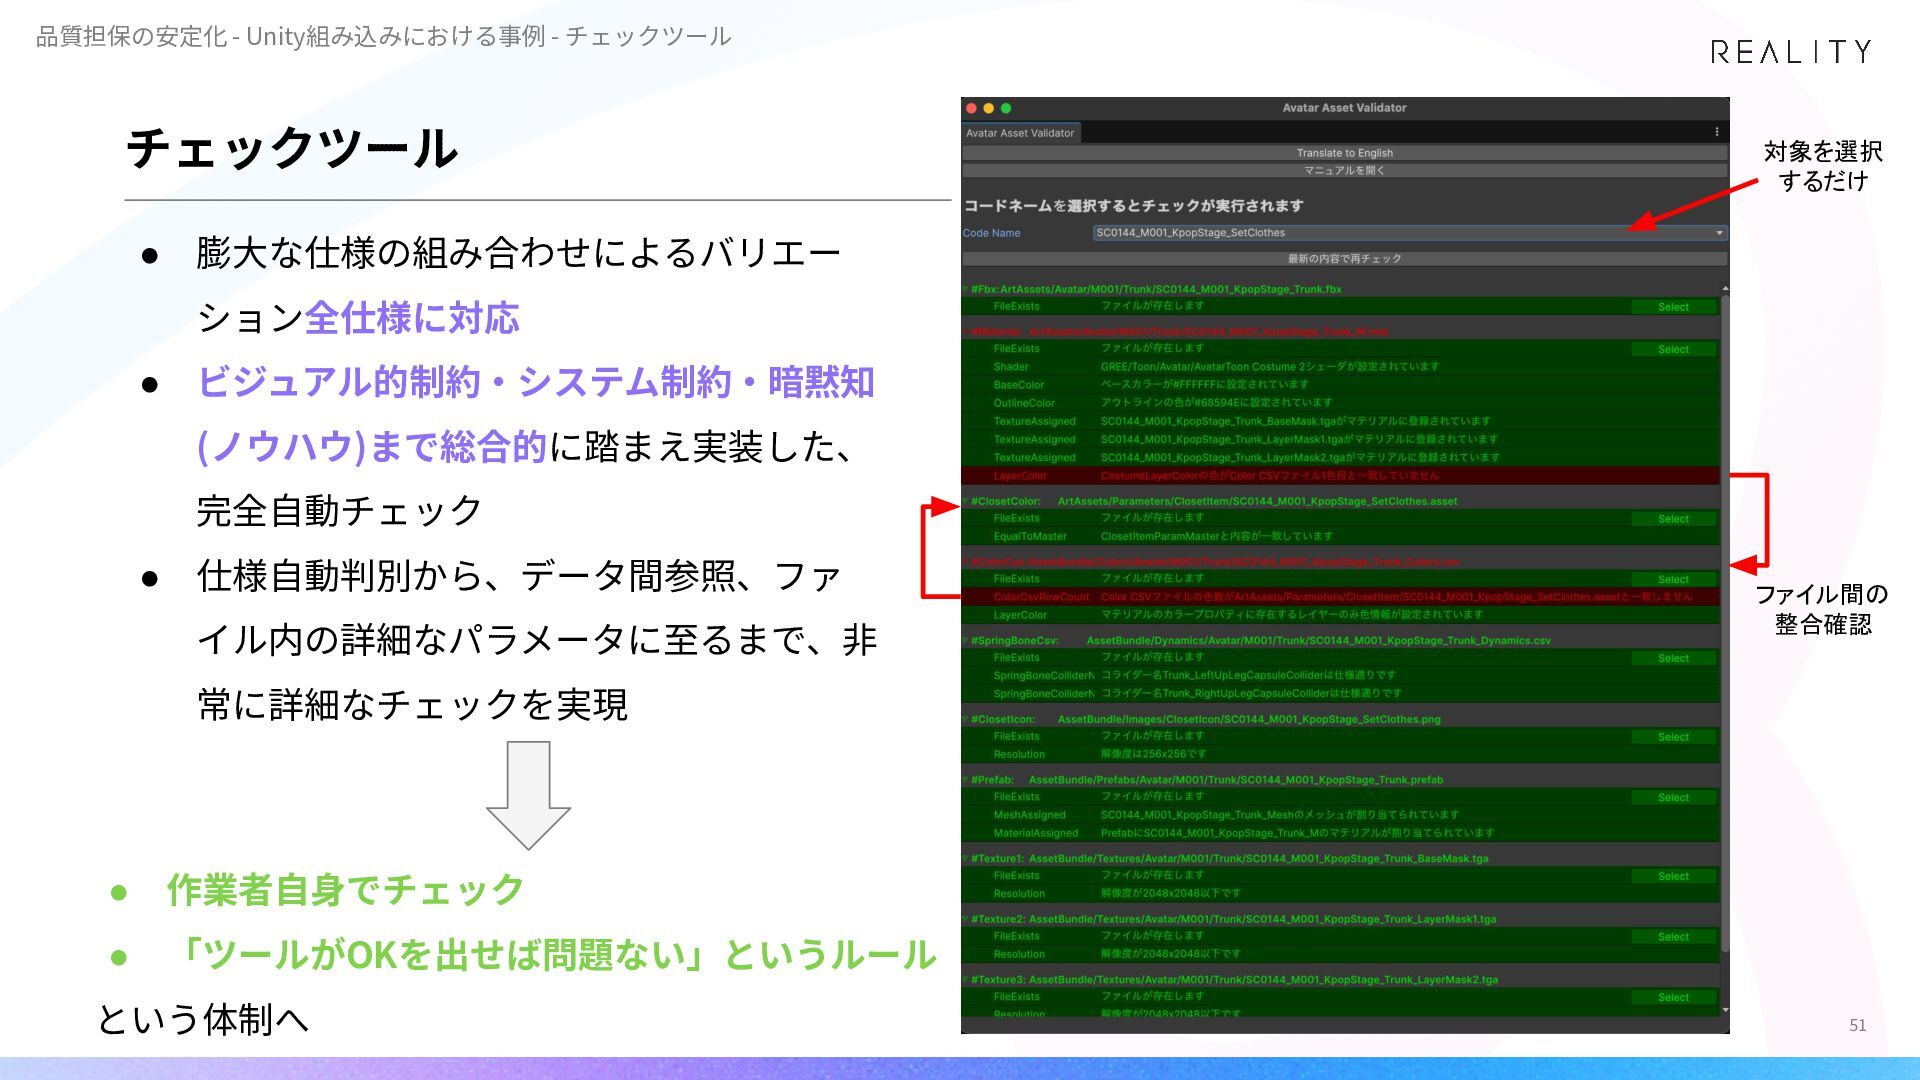Click the OutlineColor row
Viewport: 1920px width, 1080px height.
pyautogui.click(x=1340, y=403)
